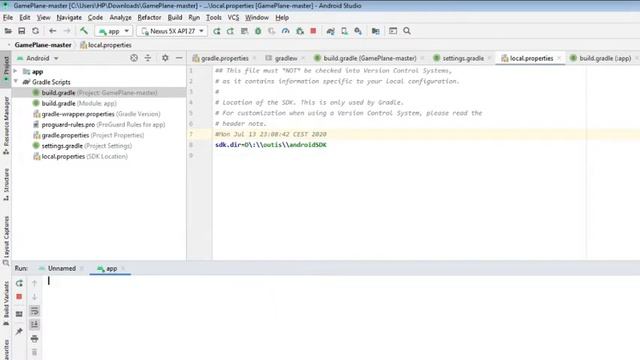
Task: Open the Help menu
Action: pos(282,18)
